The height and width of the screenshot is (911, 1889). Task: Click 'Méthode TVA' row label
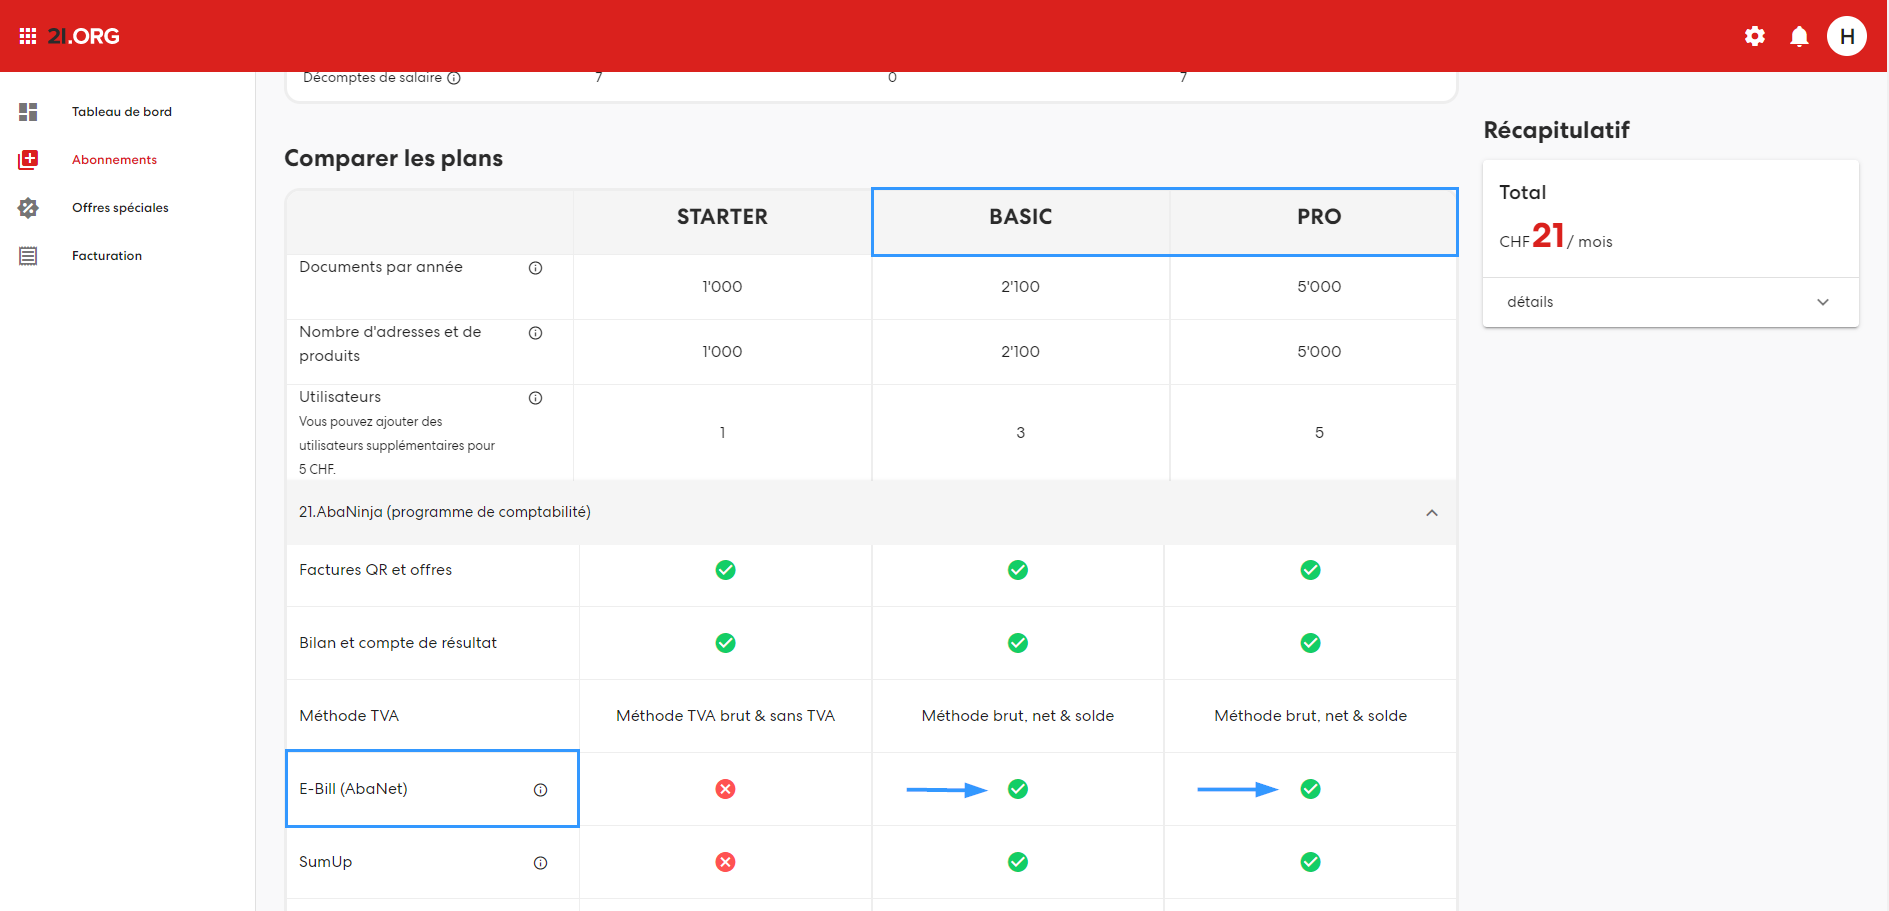(349, 716)
